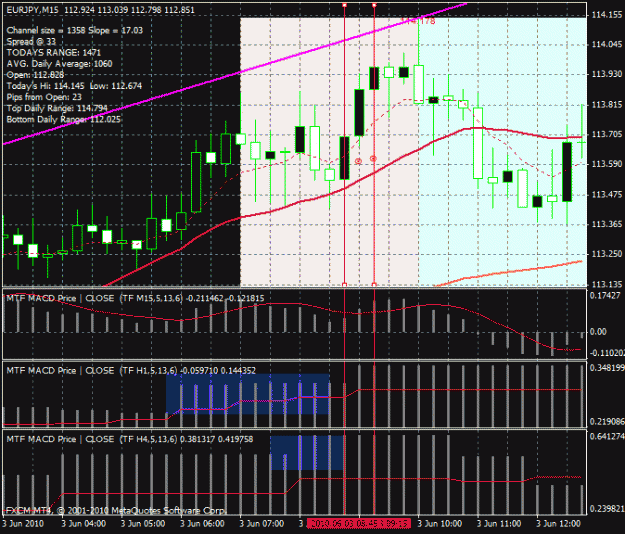The image size is (625, 534).
Task: Select the first vertical line's top handle
Action: 344,5
